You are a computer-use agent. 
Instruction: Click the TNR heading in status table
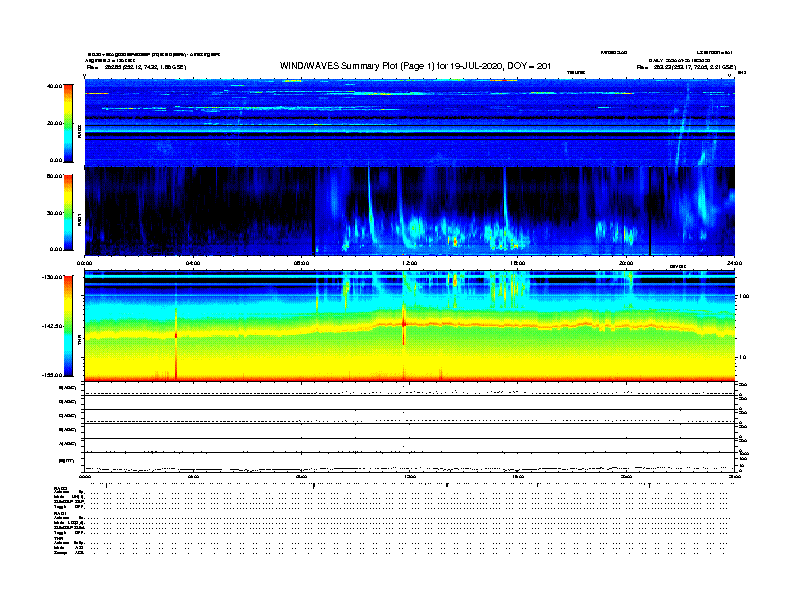(58, 538)
